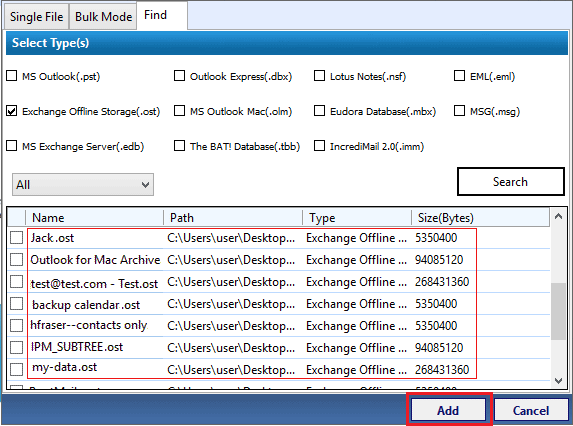Screen dimensions: 573x426
Task: Click the scroll up arrow of results list
Action: tap(558, 216)
